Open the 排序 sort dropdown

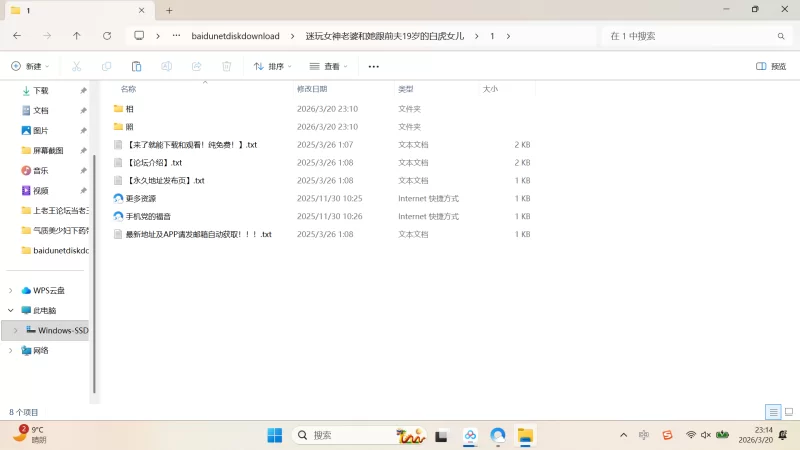[272, 66]
